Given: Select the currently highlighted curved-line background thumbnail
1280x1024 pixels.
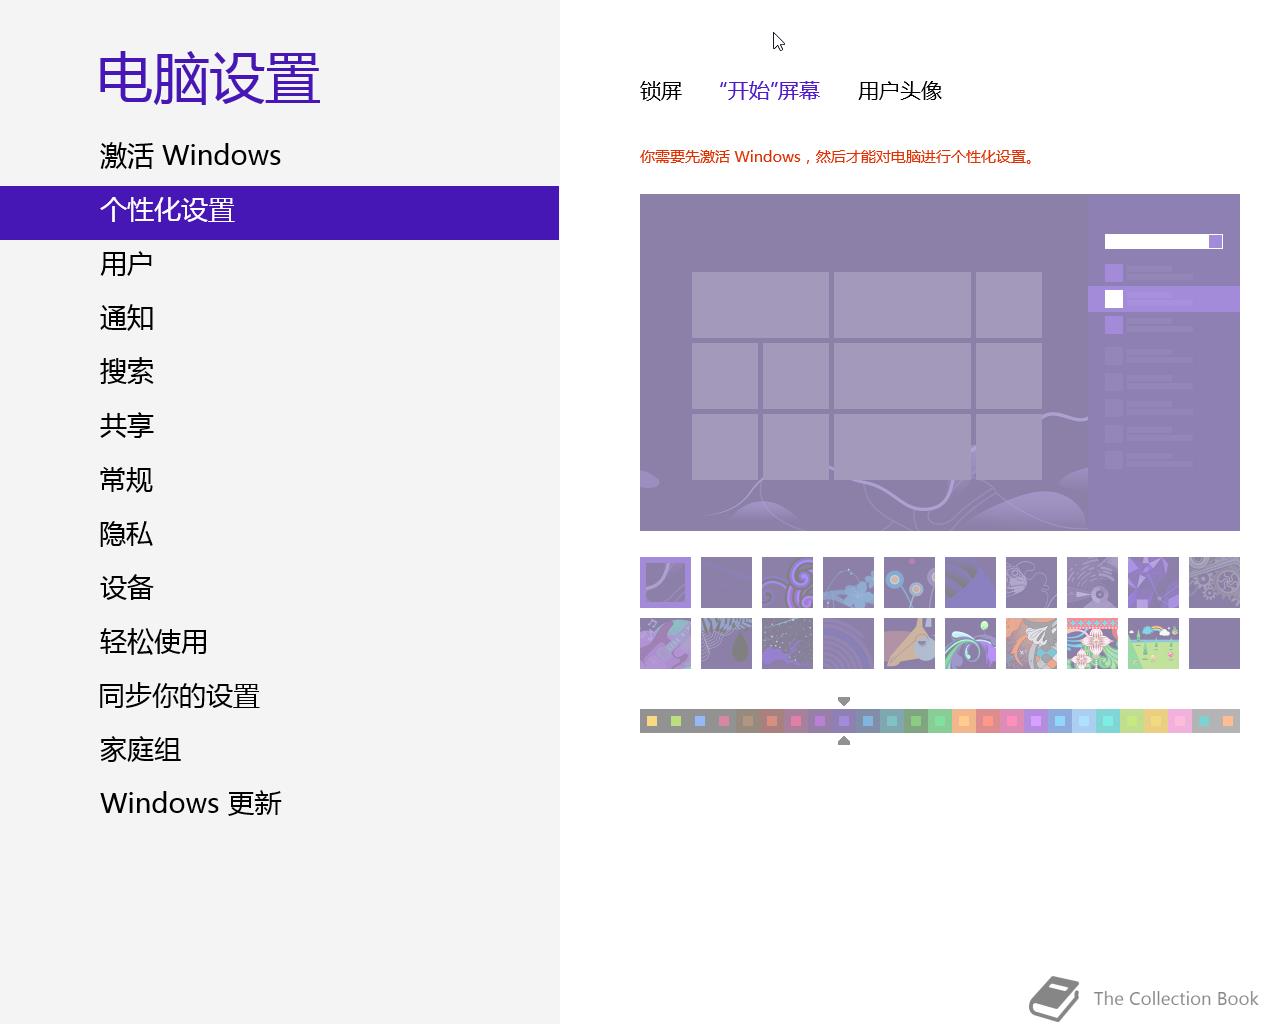Looking at the screenshot, I should 665,582.
